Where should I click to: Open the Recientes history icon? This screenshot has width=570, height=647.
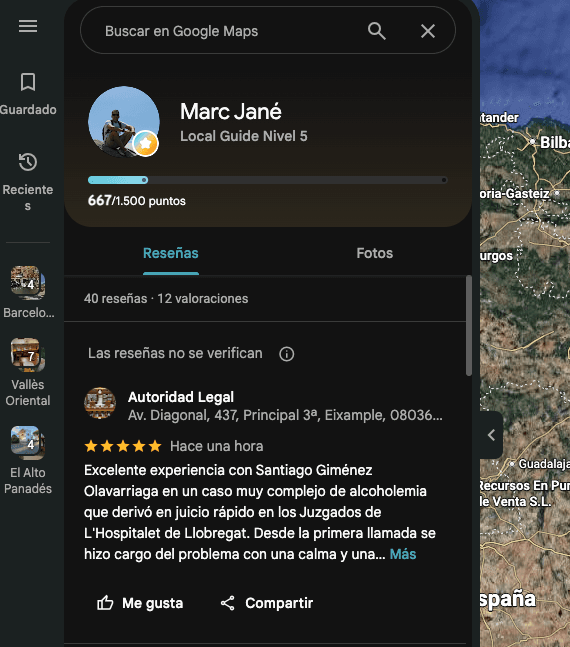click(x=28, y=162)
